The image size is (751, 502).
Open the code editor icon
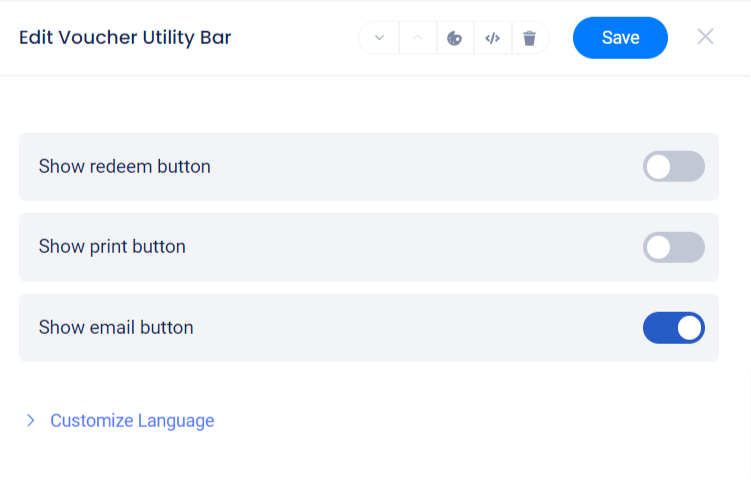tap(492, 38)
